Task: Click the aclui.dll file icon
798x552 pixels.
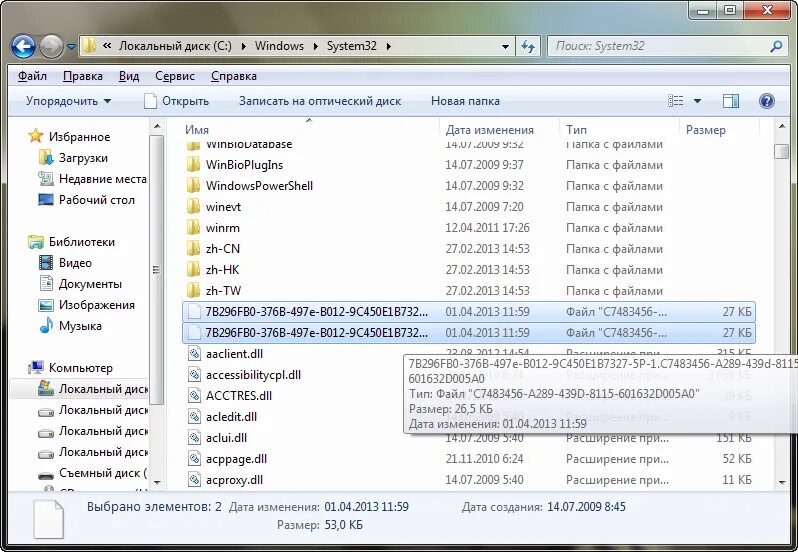Action: pyautogui.click(x=194, y=438)
